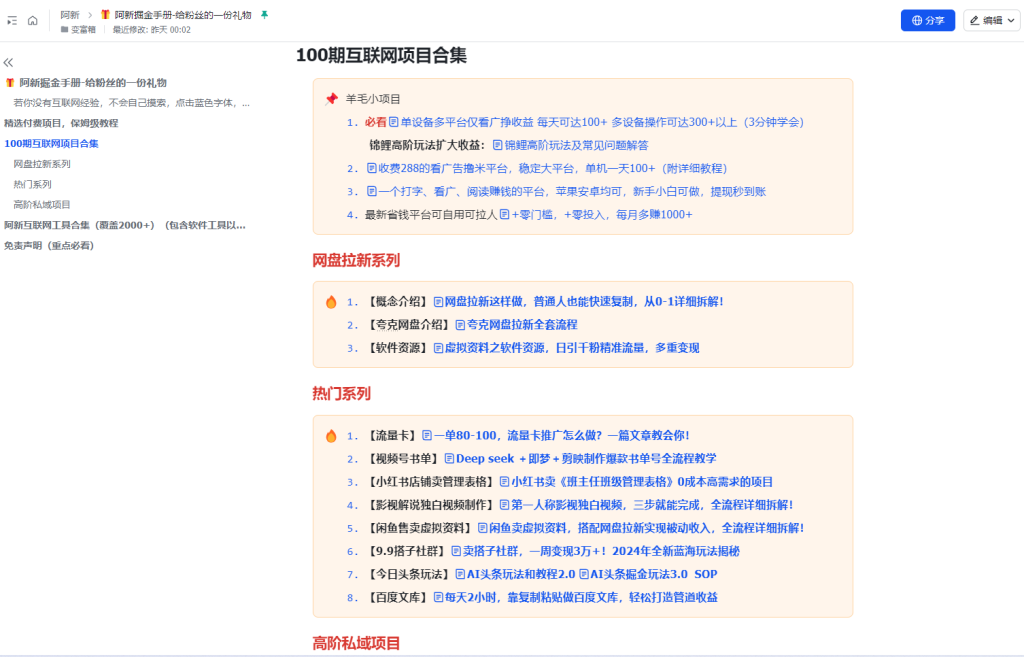Image resolution: width=1024 pixels, height=657 pixels.
Task: Click the globe icon inside the share button
Action: [x=915, y=20]
